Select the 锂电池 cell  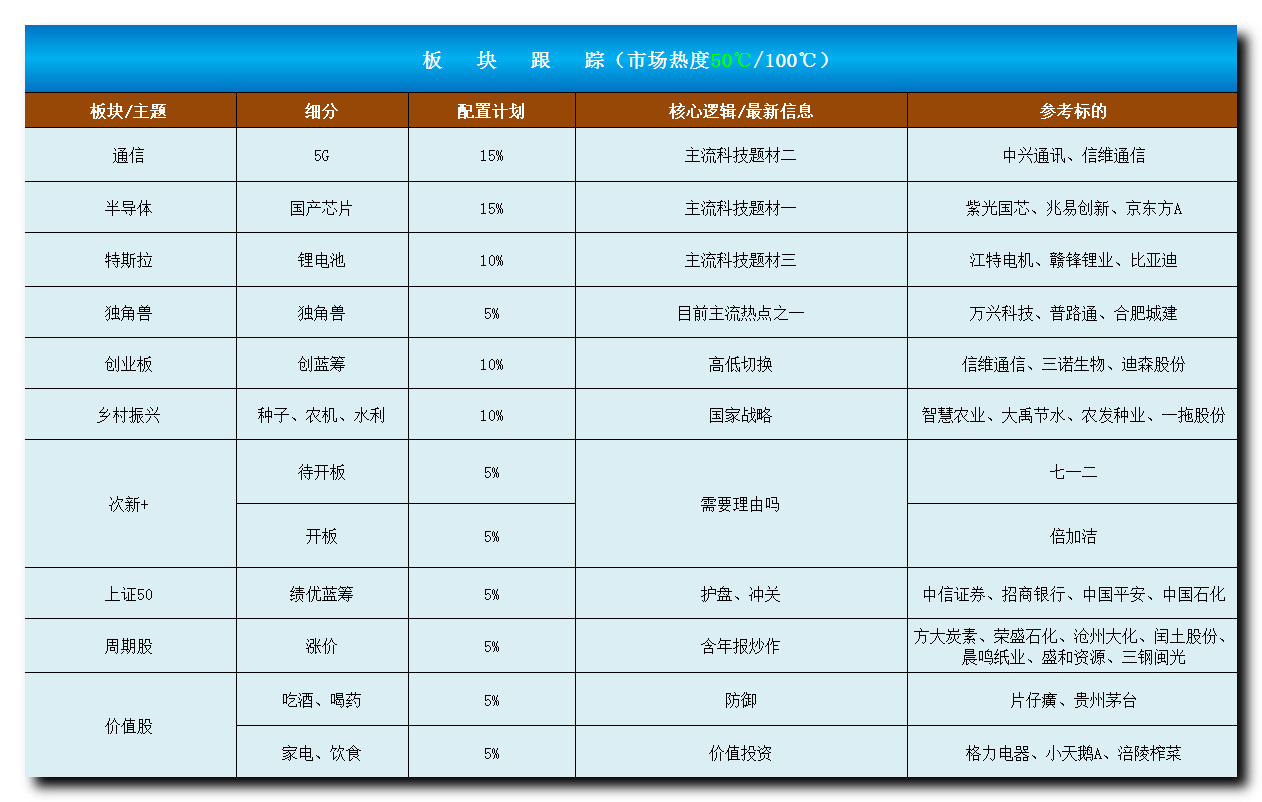pos(322,260)
